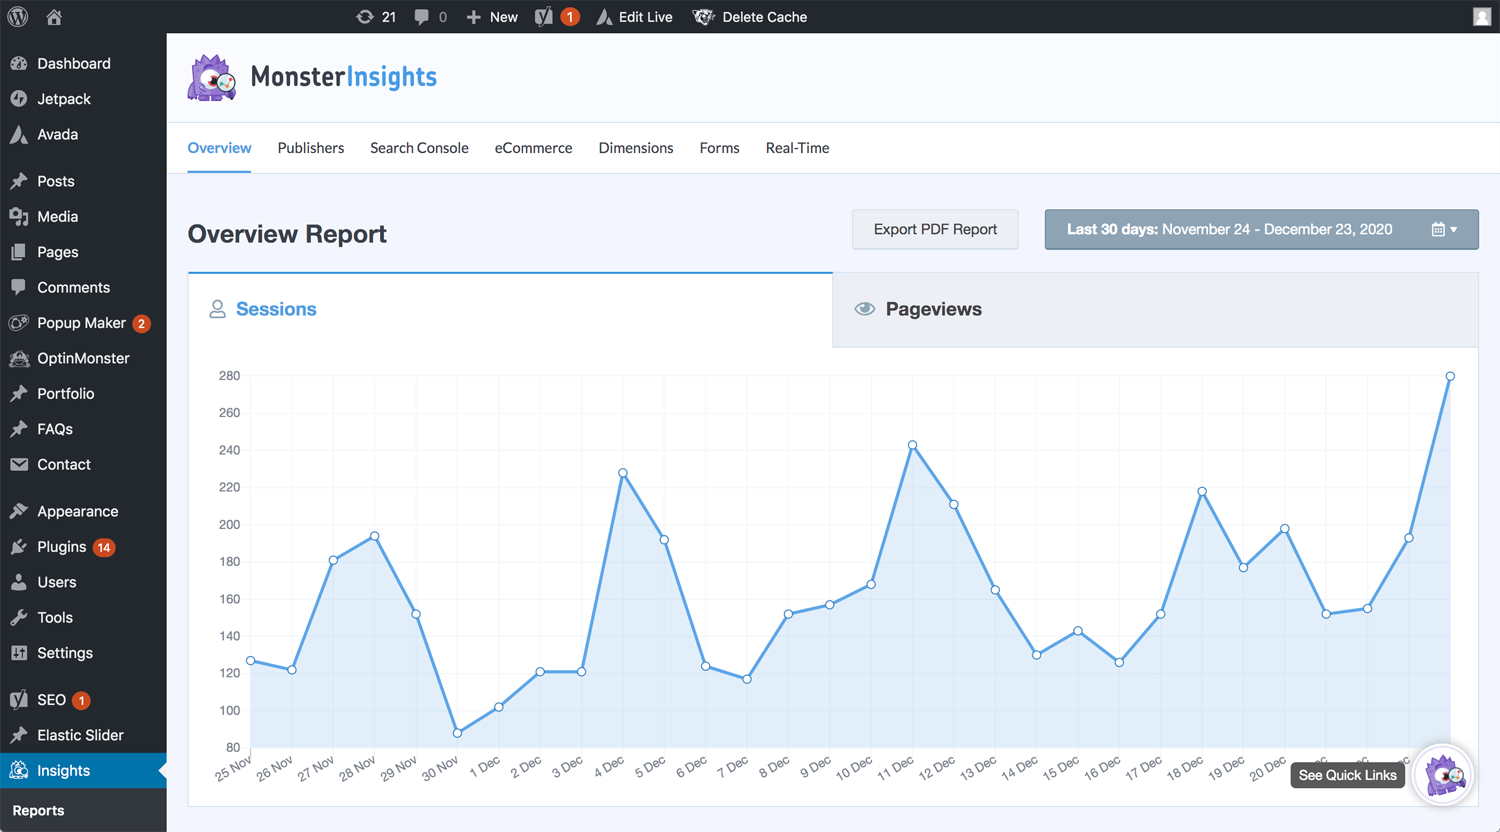Open the eCommerce tab
The width and height of the screenshot is (1500, 832).
click(533, 148)
